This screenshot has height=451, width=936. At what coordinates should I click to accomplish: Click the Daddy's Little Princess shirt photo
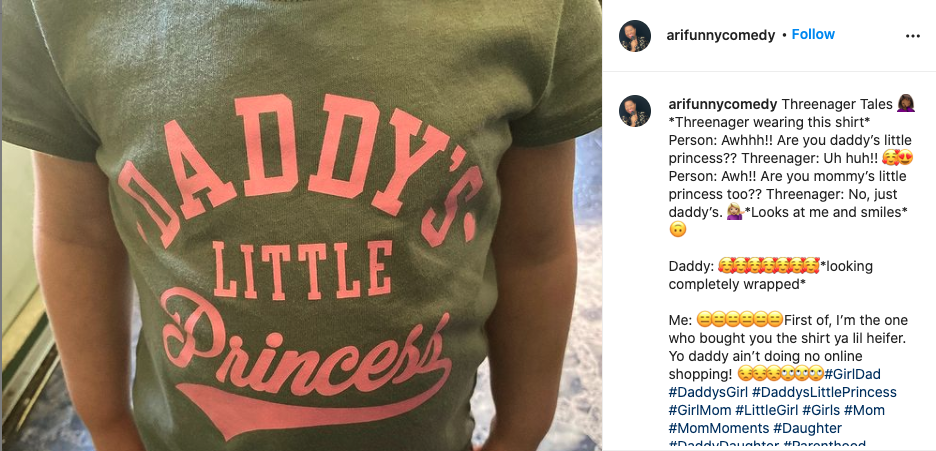pos(300,225)
